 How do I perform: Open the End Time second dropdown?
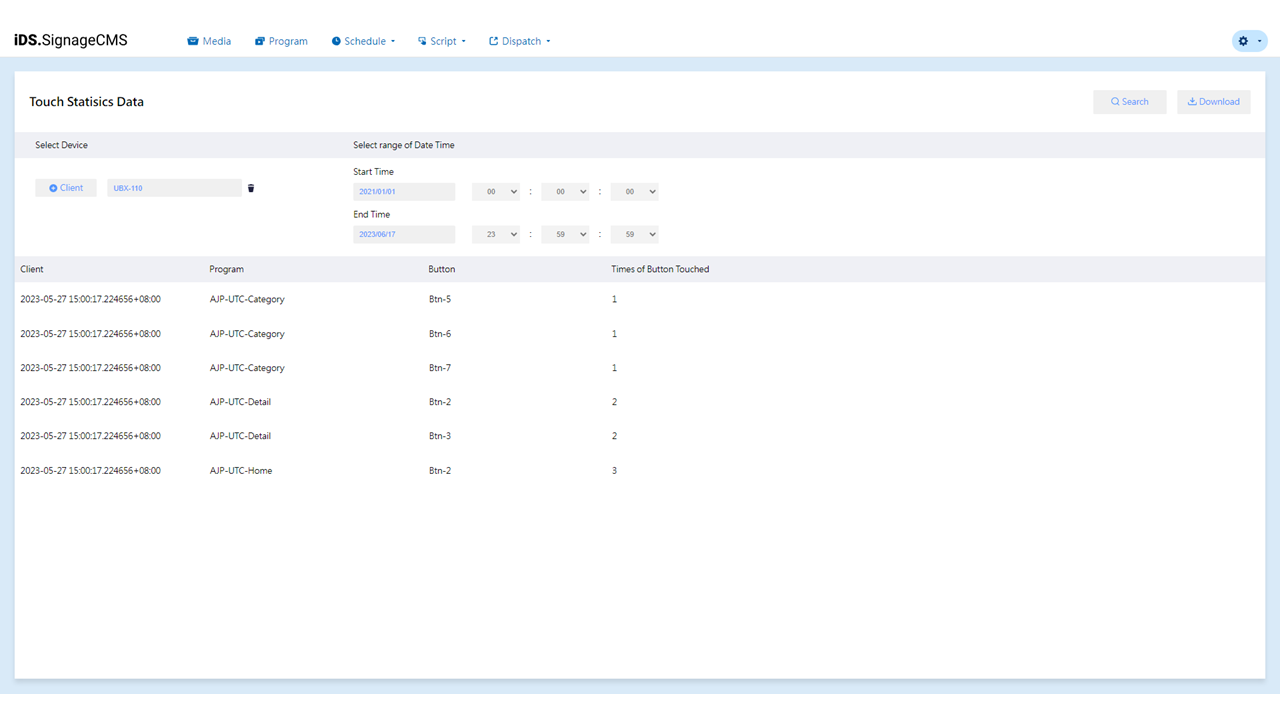point(635,234)
